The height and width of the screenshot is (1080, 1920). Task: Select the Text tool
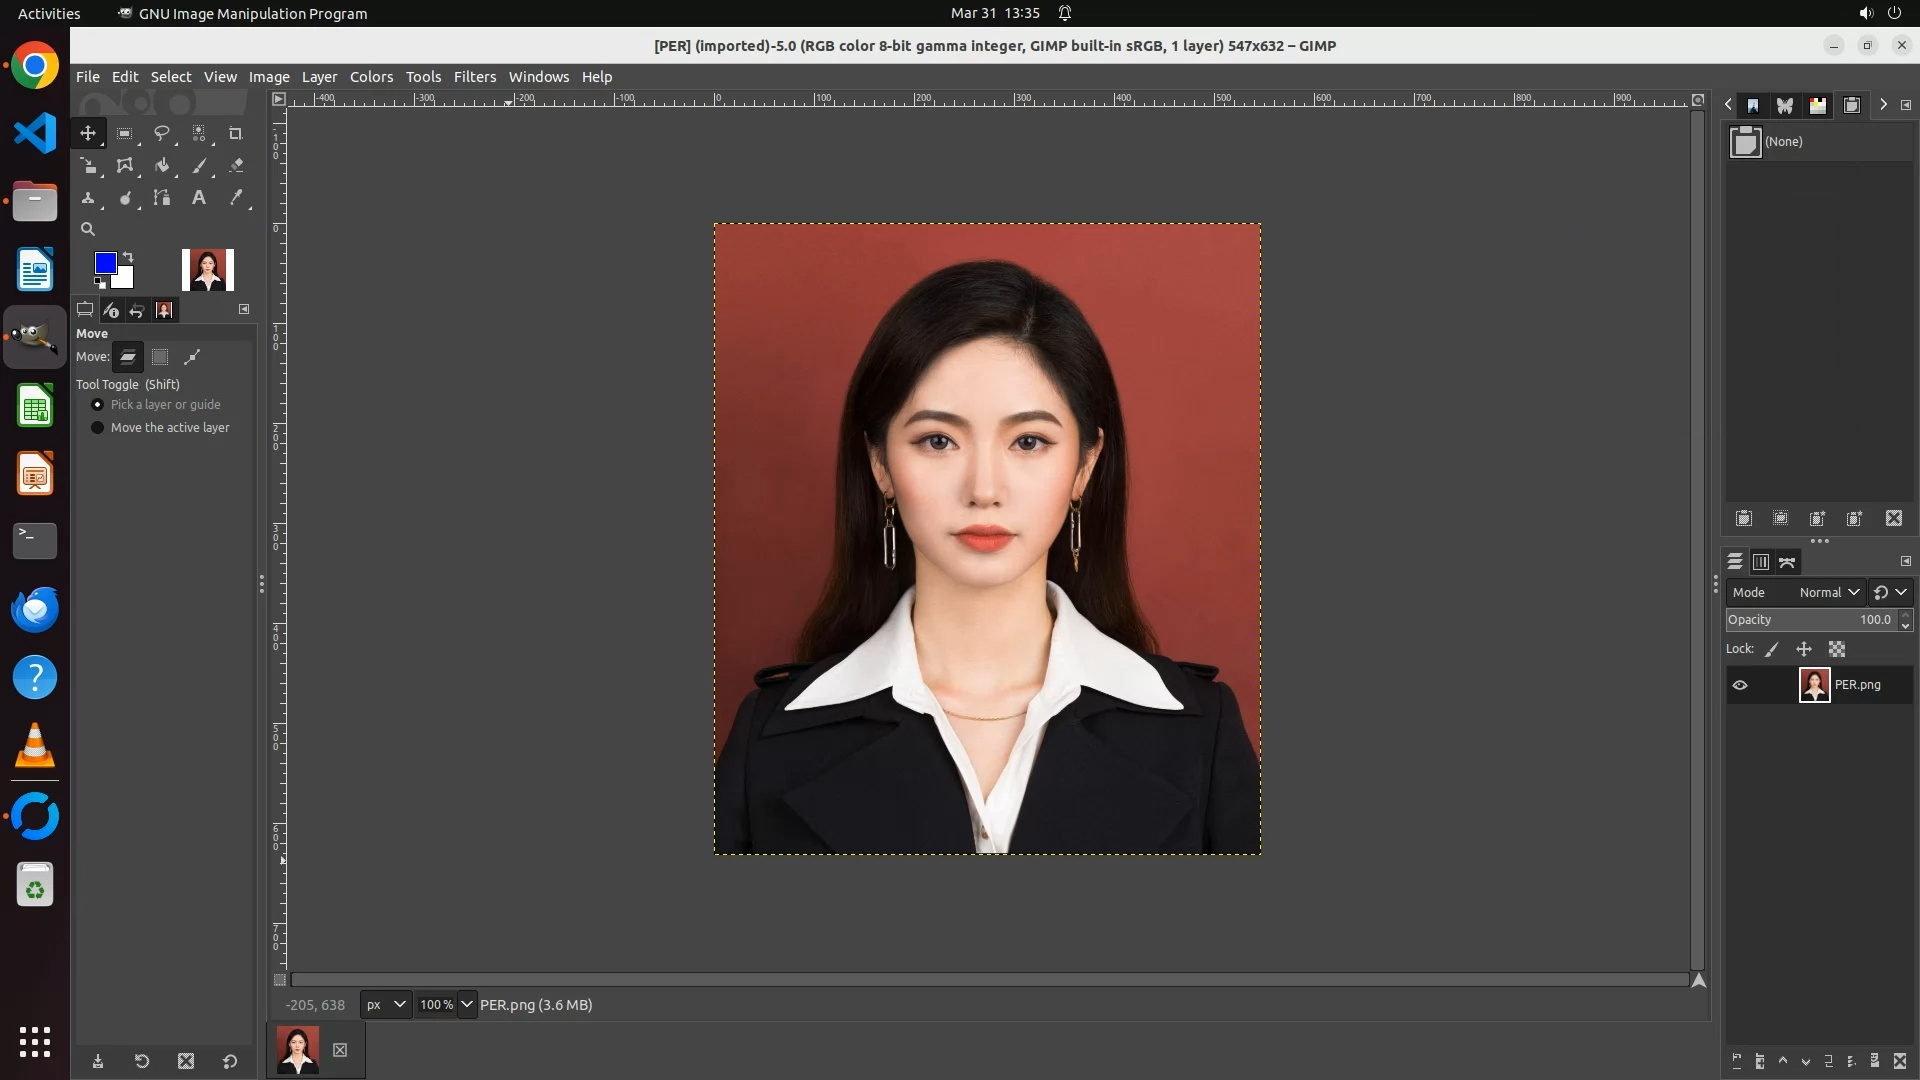(198, 198)
